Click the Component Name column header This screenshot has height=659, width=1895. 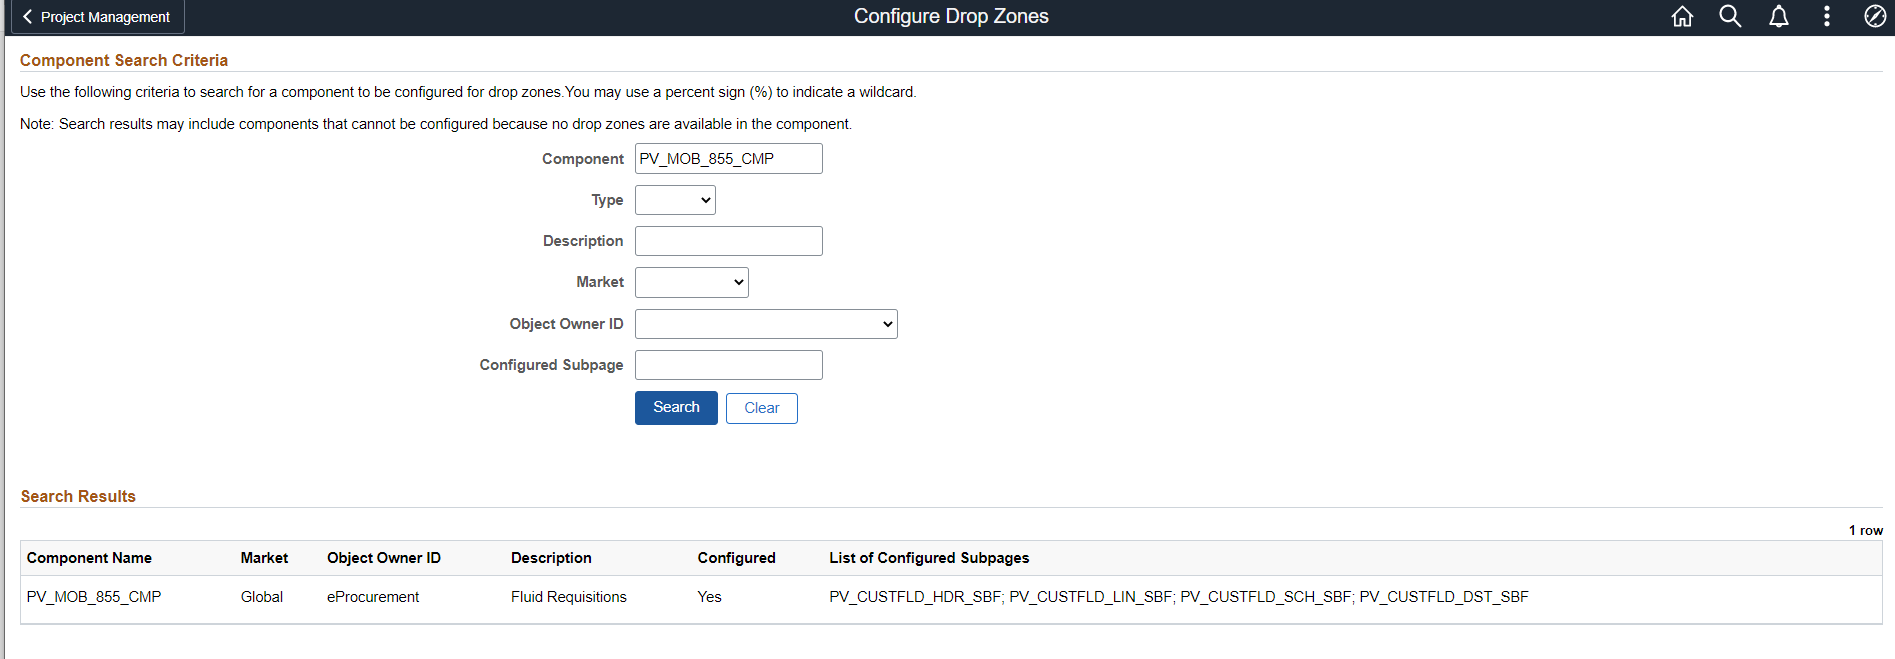click(x=89, y=558)
